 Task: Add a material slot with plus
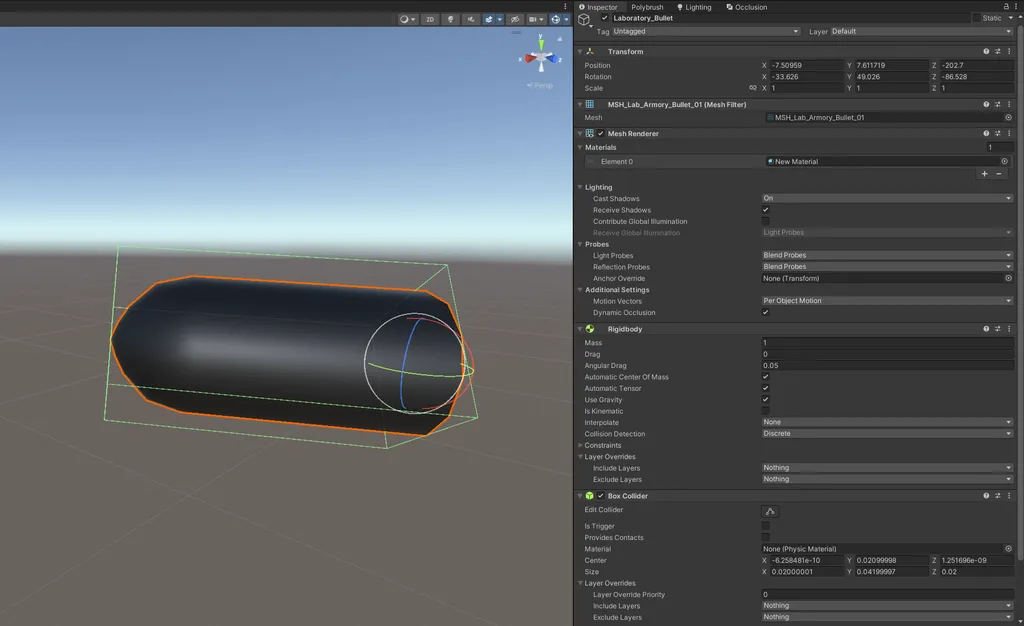(985, 174)
